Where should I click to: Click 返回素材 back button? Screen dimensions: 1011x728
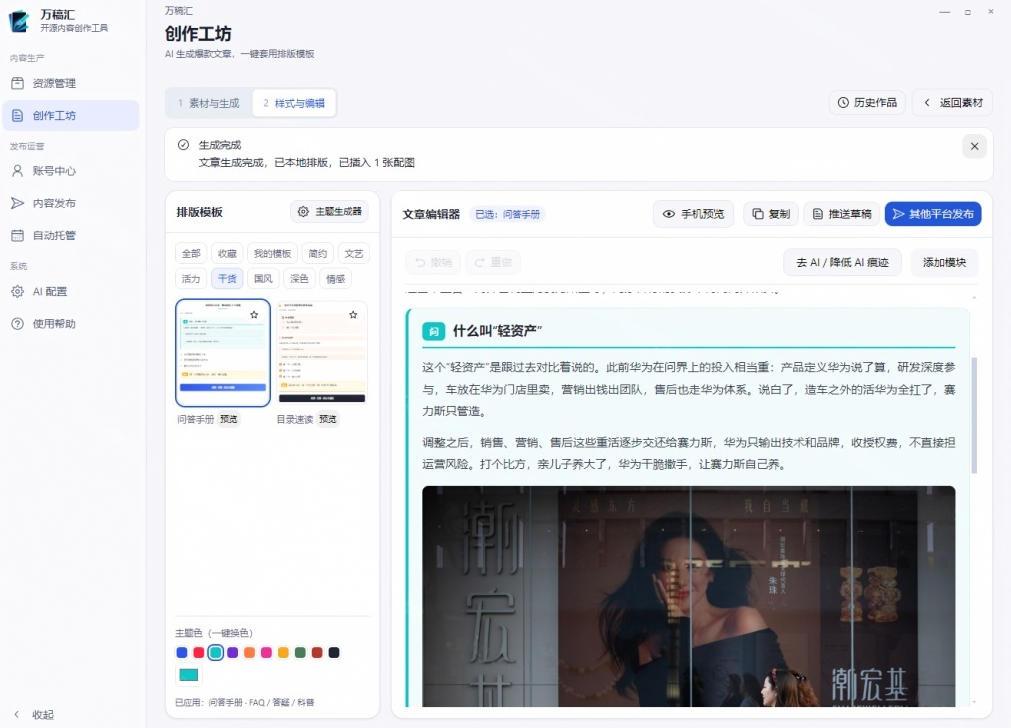tap(953, 103)
